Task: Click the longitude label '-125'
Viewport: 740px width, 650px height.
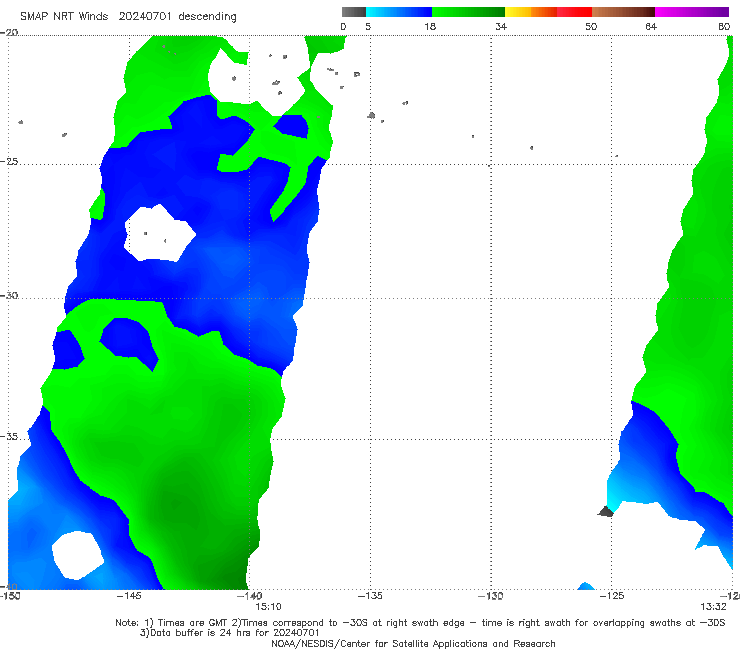Action: pyautogui.click(x=612, y=596)
